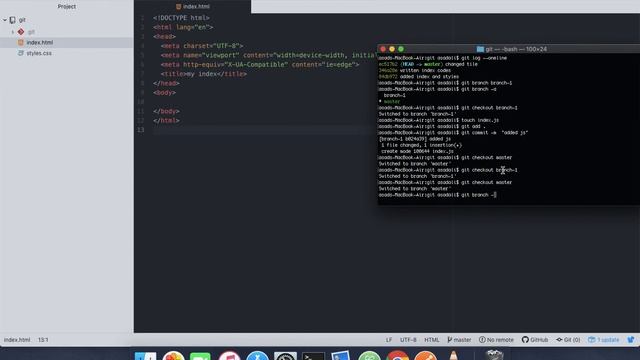The width and height of the screenshot is (640, 360).
Task: Click 'written index codes' commit line
Action: pyautogui.click(x=415, y=71)
